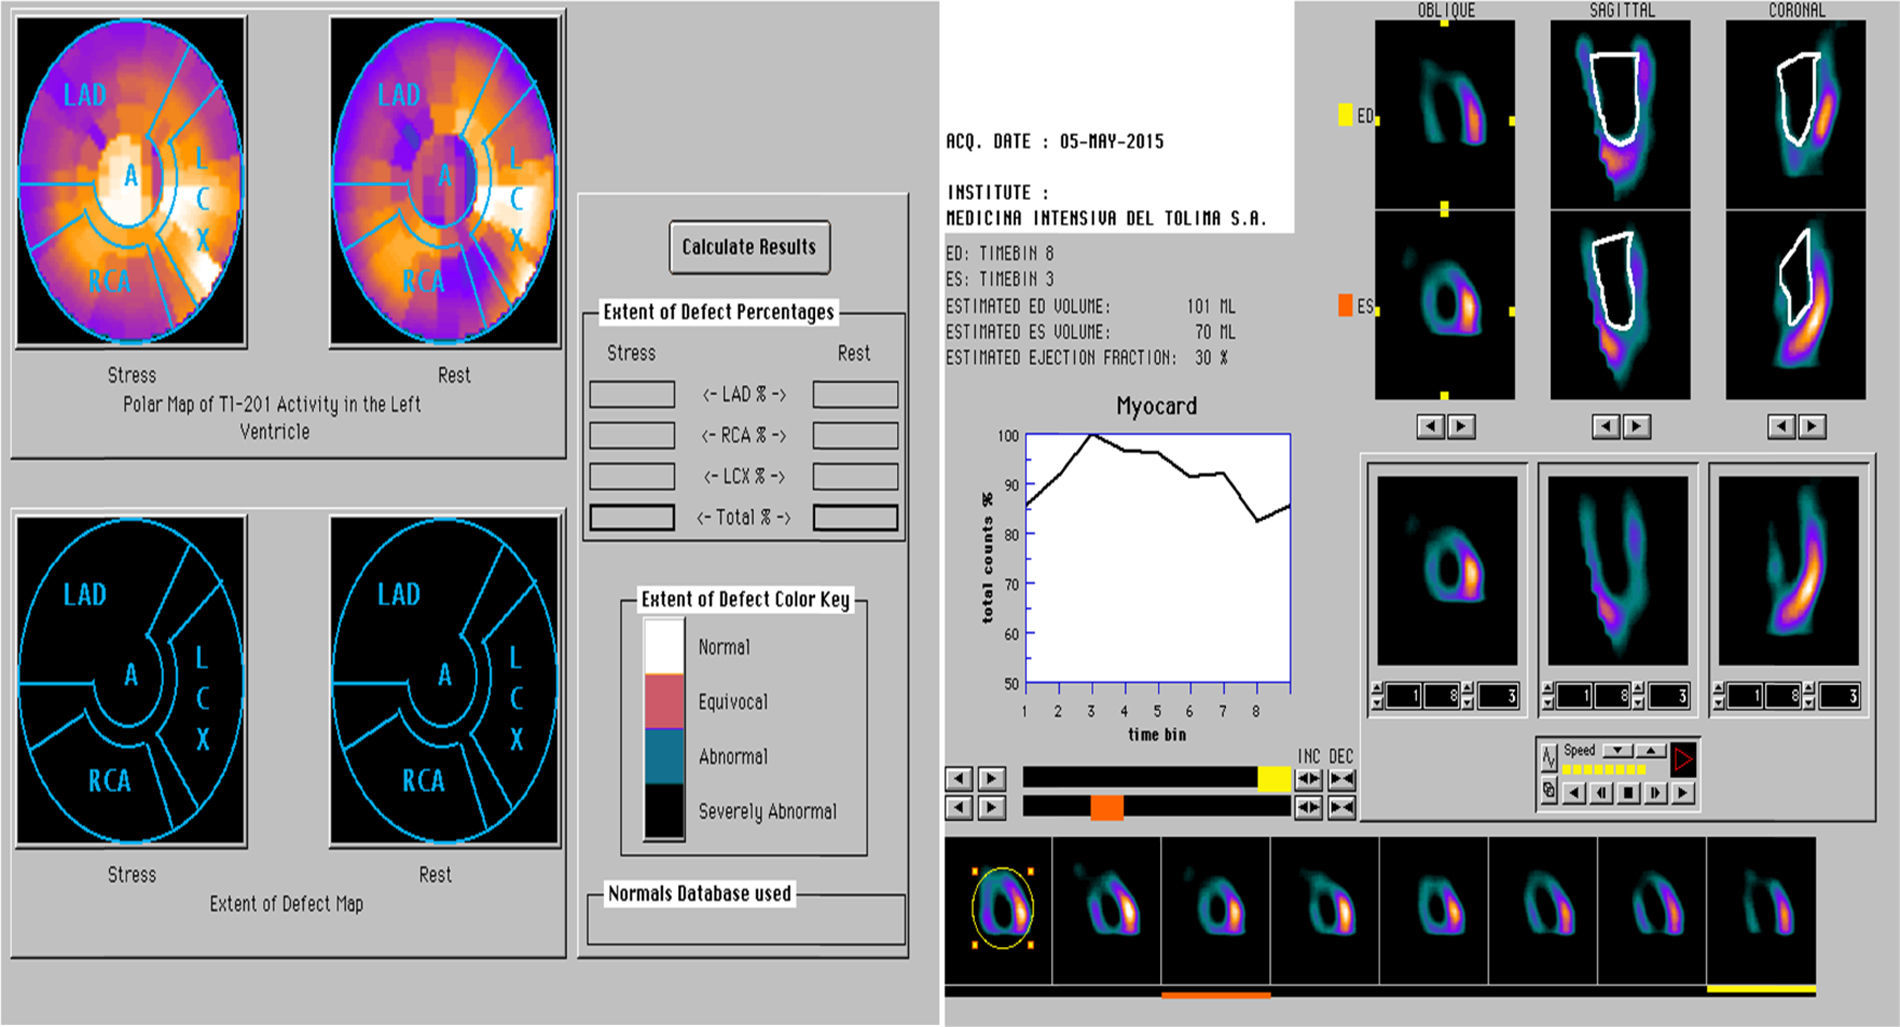This screenshot has width=1900, height=1027.
Task: Click INC button on yellow ED slider row
Action: (1308, 779)
